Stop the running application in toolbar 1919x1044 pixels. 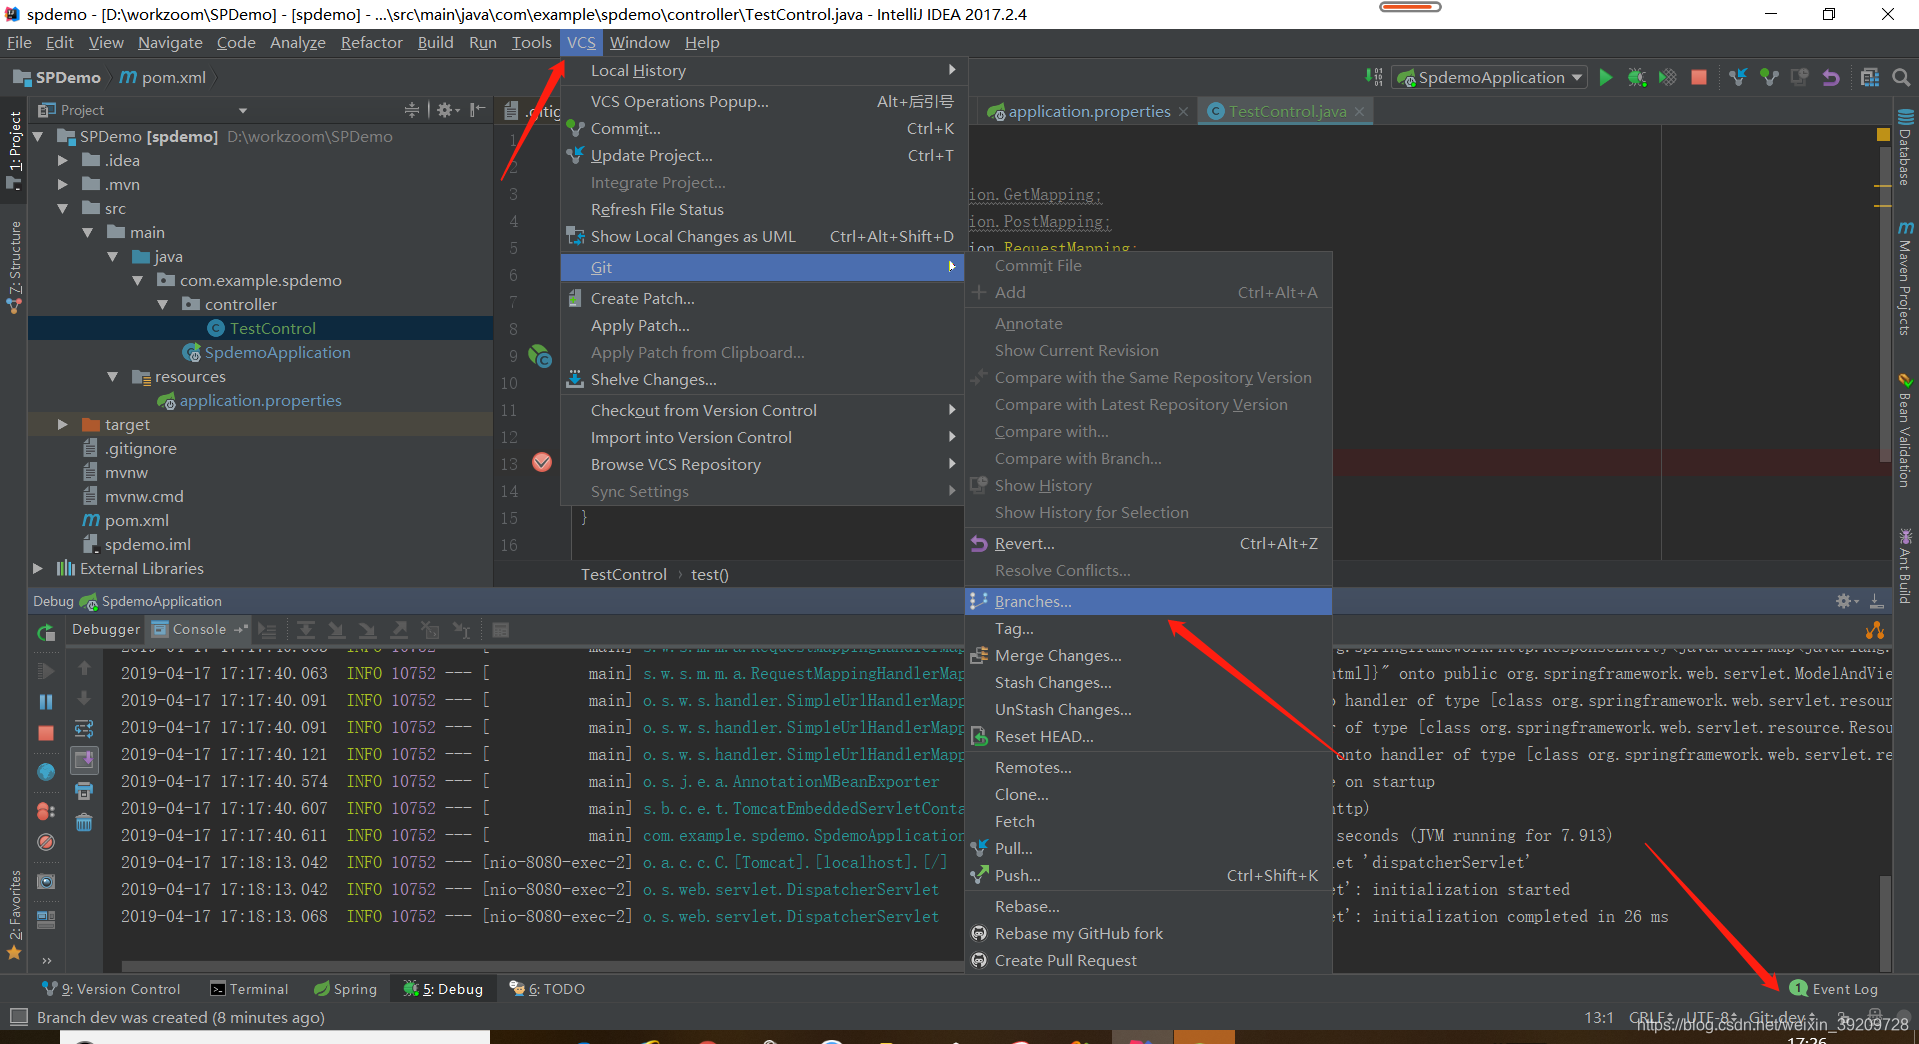[1698, 77]
